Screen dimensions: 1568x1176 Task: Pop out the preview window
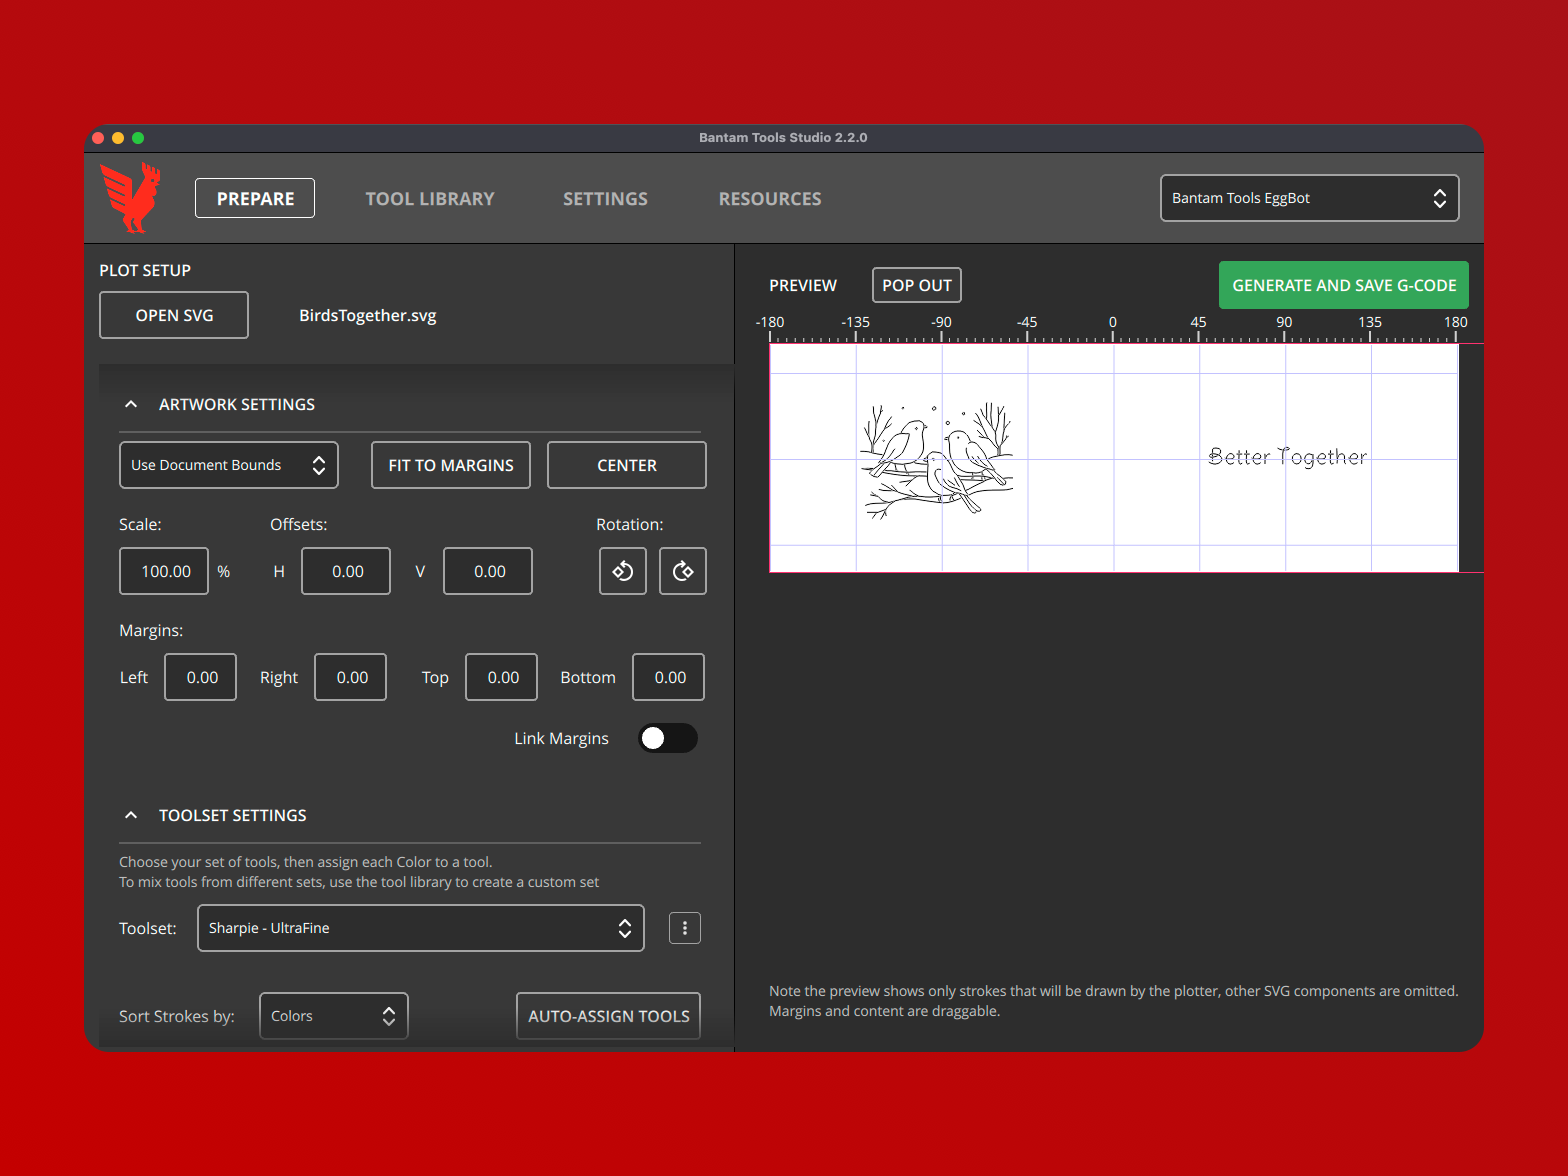tap(916, 285)
